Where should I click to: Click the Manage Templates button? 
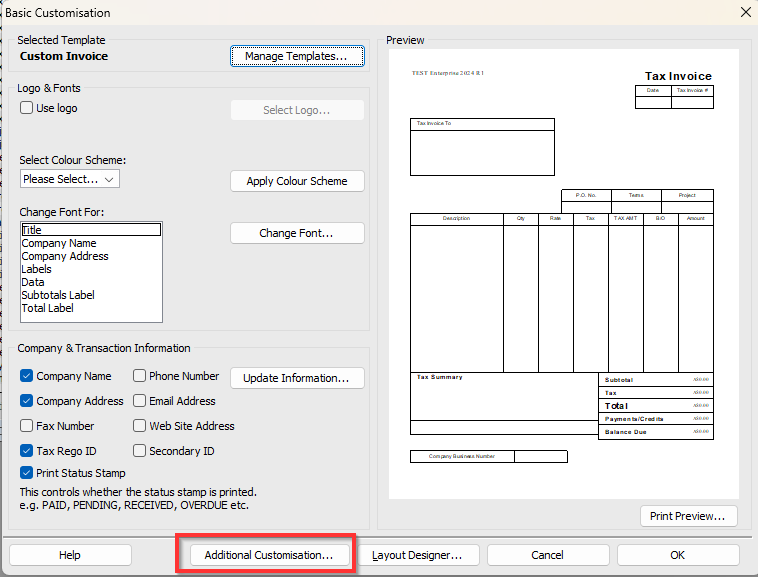(297, 56)
